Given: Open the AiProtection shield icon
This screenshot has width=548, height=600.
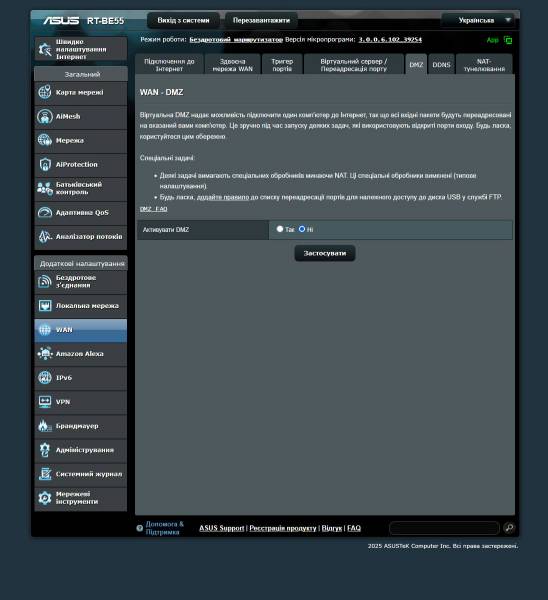Looking at the screenshot, I should pos(45,165).
